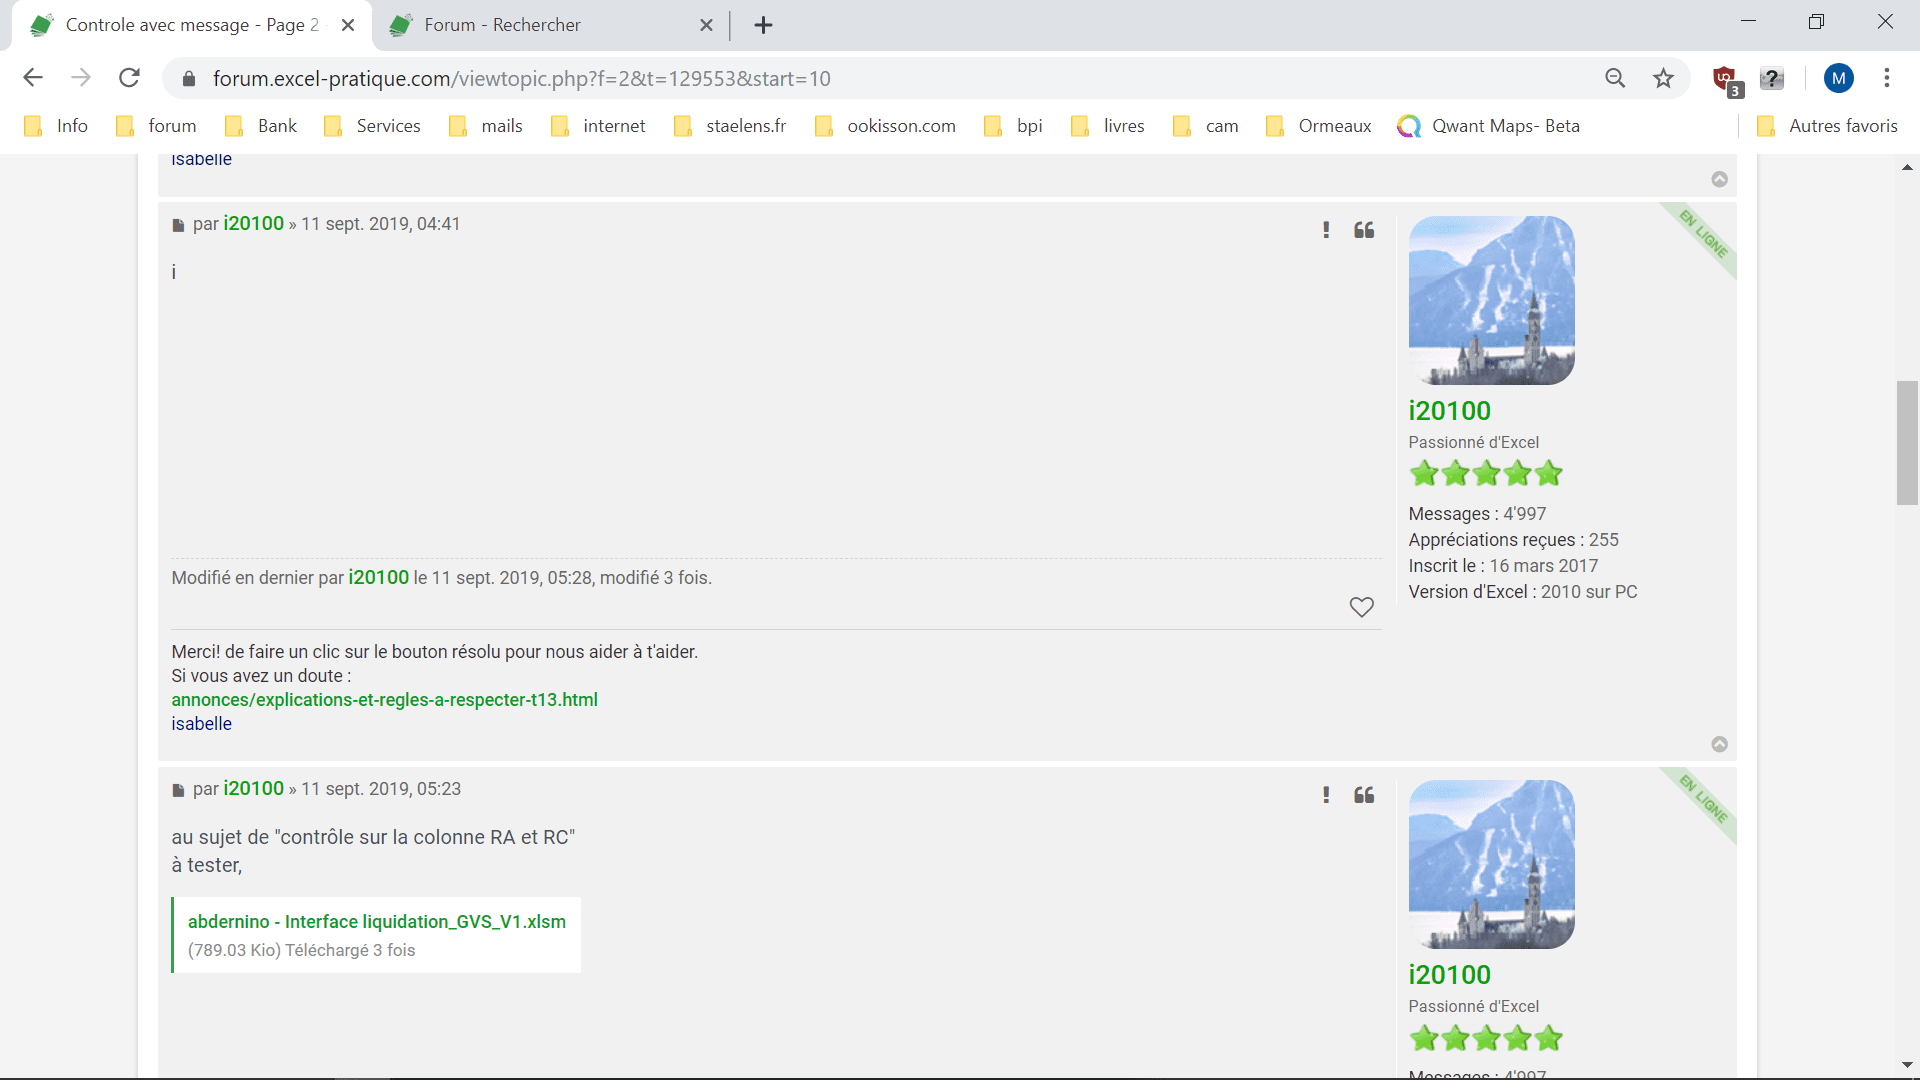Bookmark this page with the star icon
The width and height of the screenshot is (1920, 1080).
point(1663,78)
